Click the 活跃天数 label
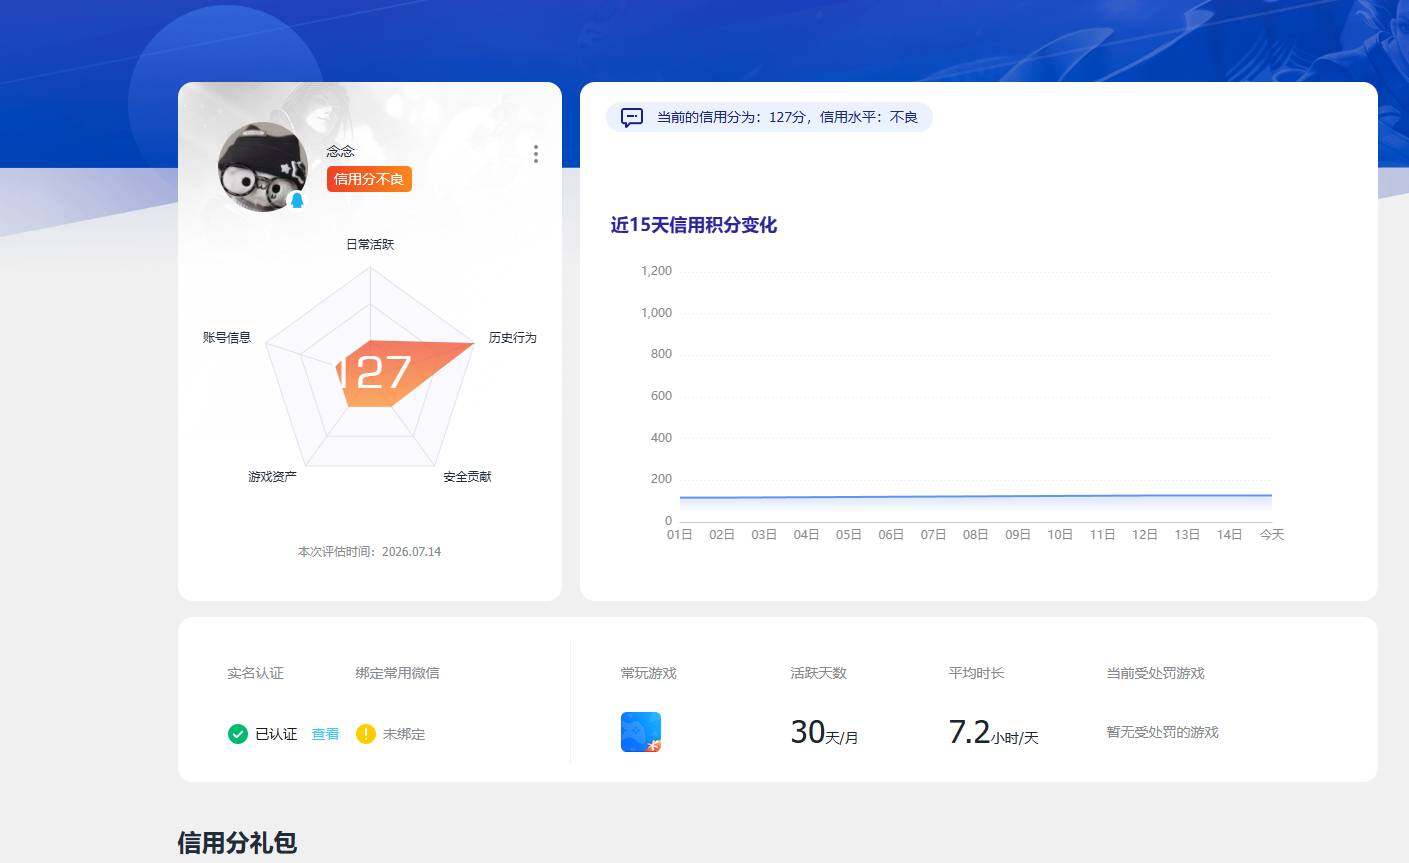The height and width of the screenshot is (863, 1409). point(818,673)
